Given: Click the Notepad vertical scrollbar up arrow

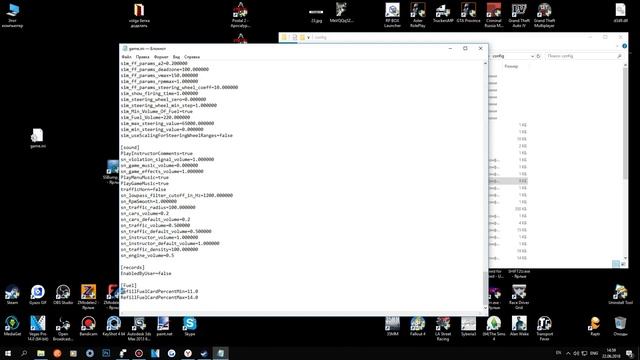Looking at the screenshot, I should 485,64.
